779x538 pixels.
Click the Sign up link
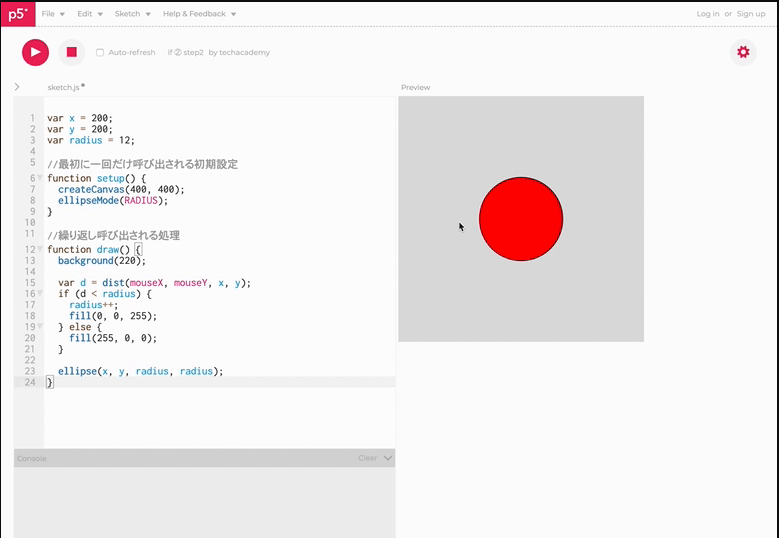[751, 14]
